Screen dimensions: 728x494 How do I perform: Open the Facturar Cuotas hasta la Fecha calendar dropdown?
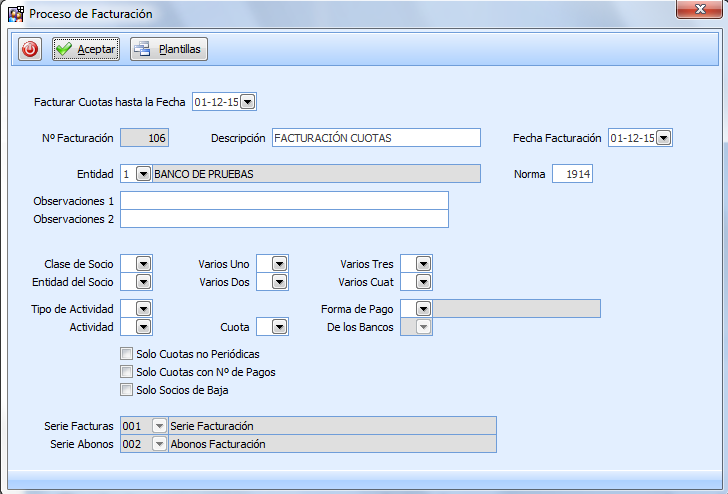(248, 101)
